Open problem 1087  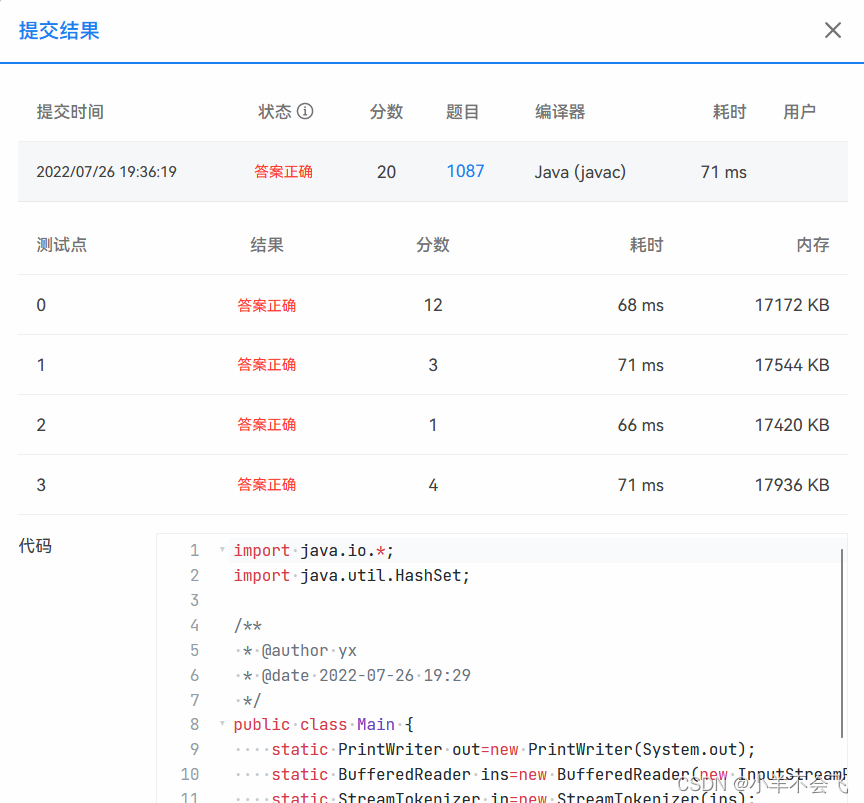[465, 171]
